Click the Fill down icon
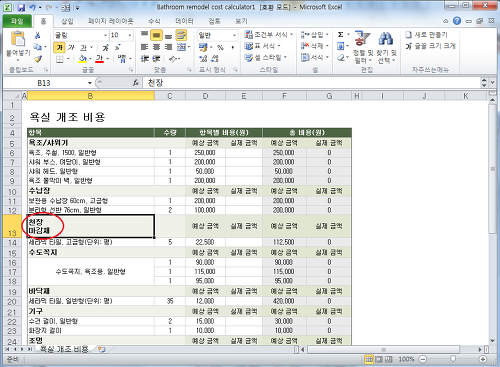 [x=341, y=46]
